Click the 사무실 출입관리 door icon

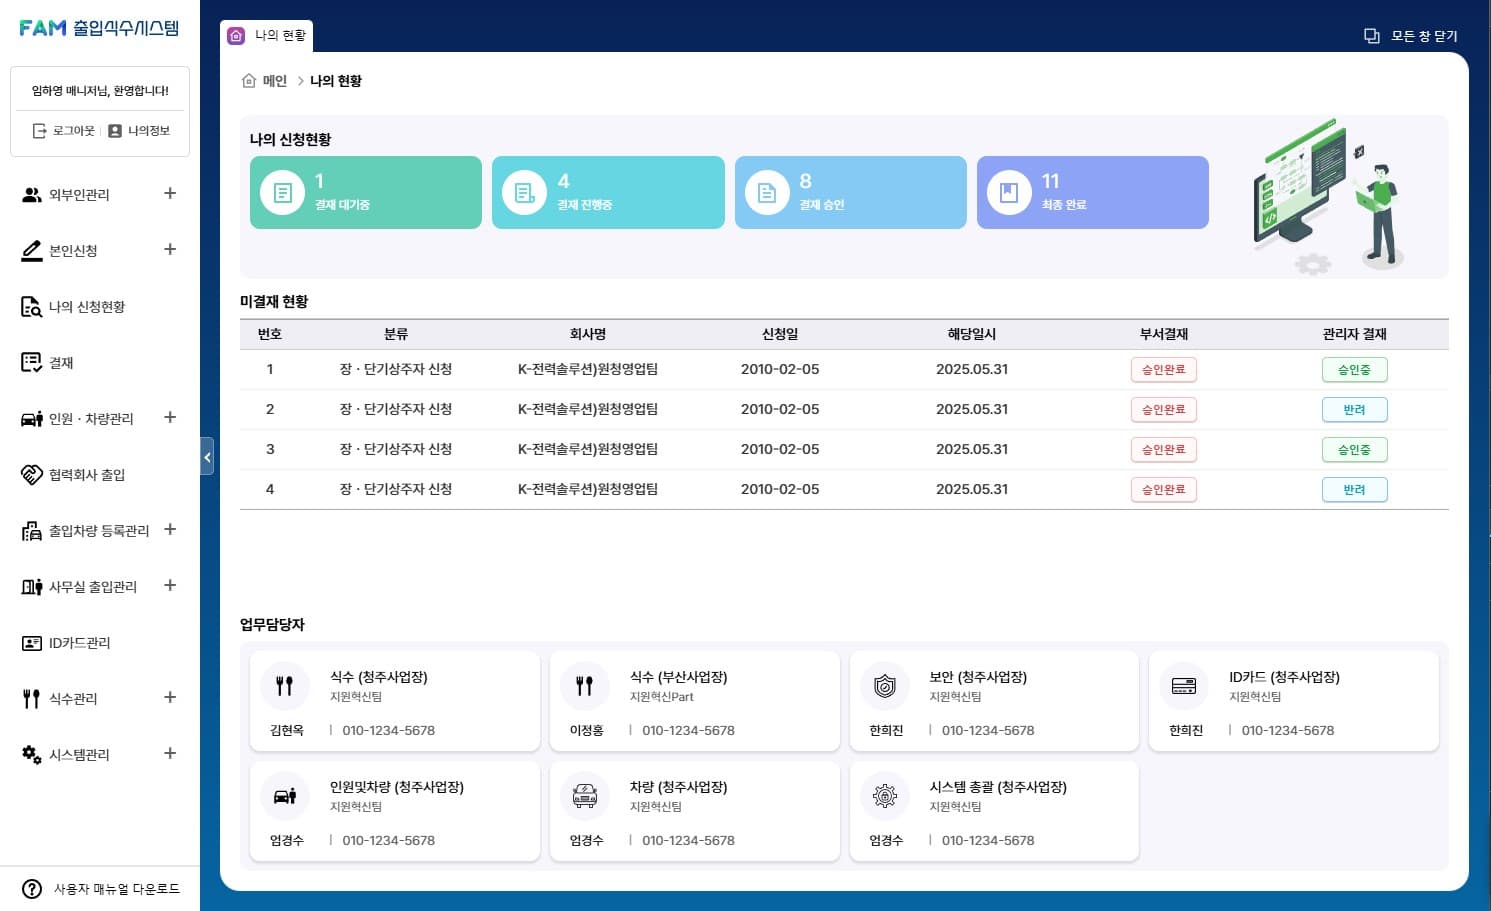32,587
